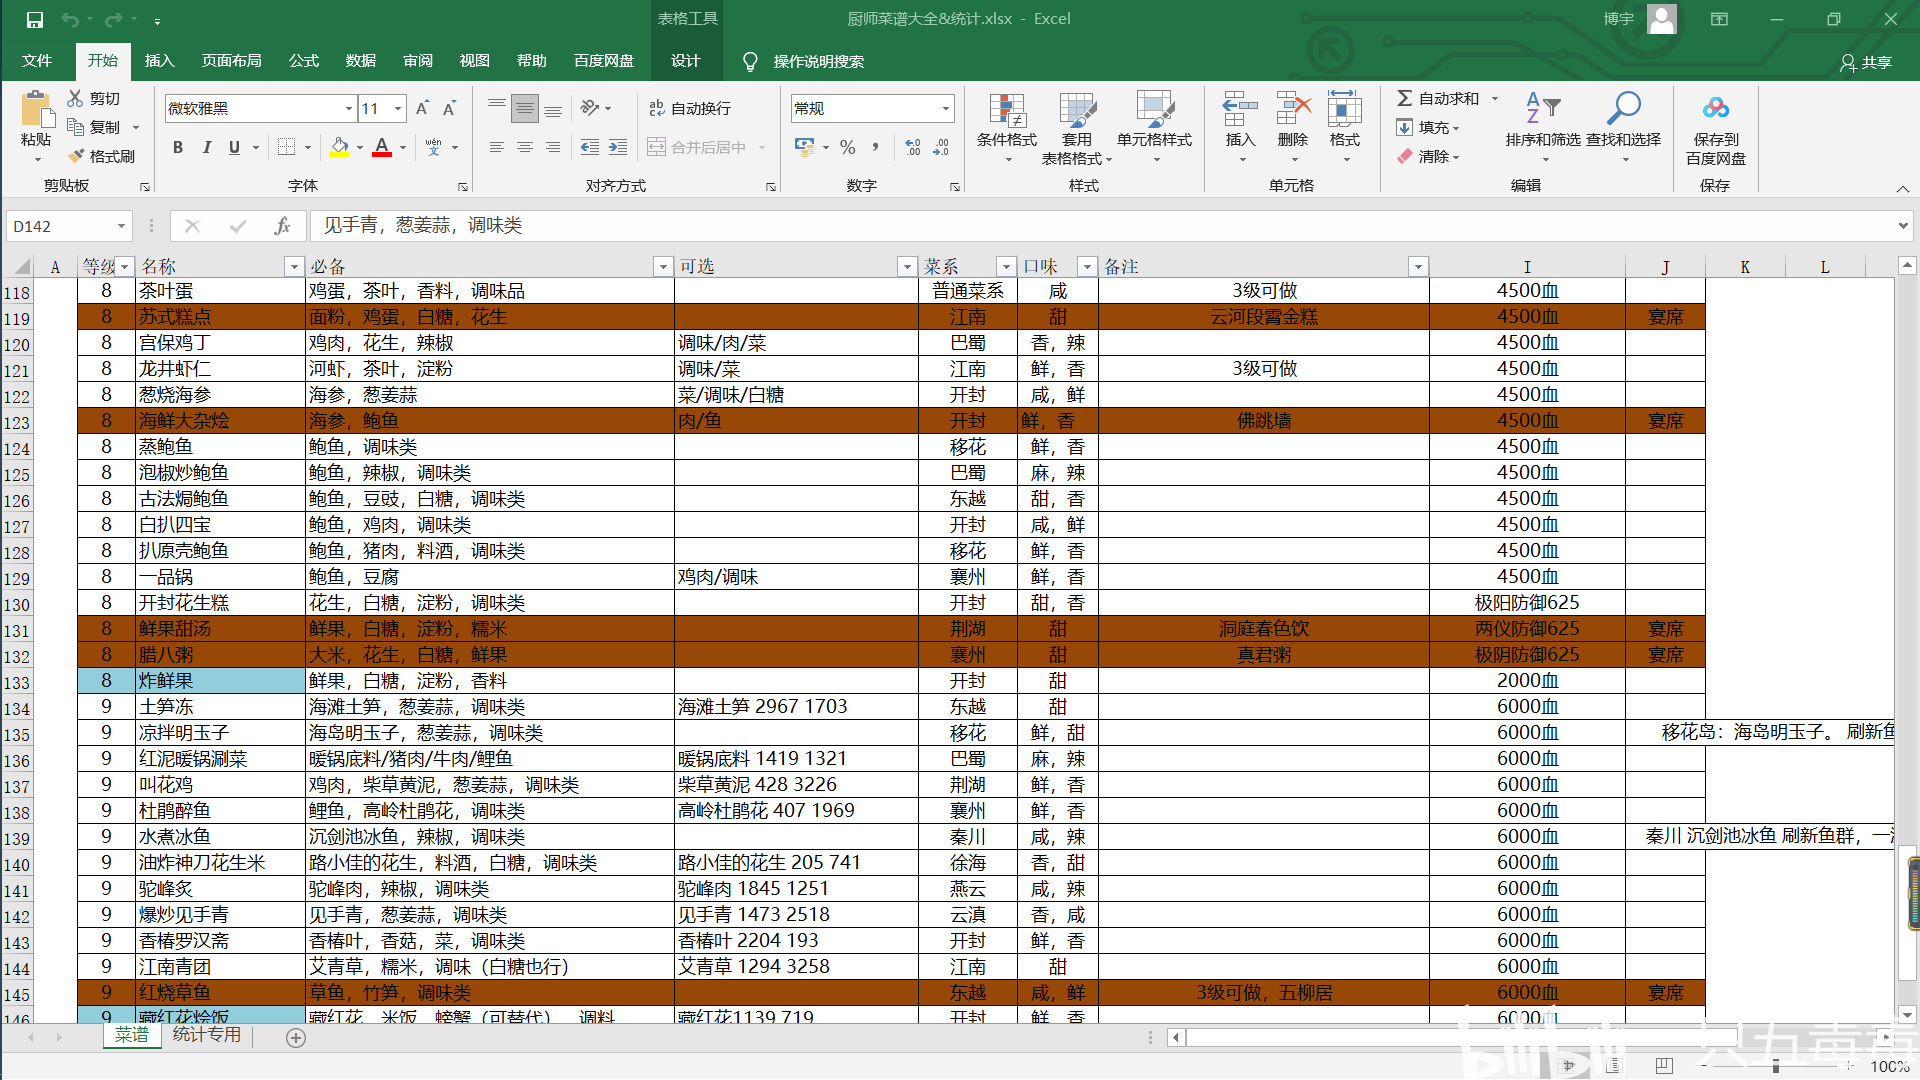Click the increase decimal icon
The width and height of the screenshot is (1920, 1080).
pos(913,147)
